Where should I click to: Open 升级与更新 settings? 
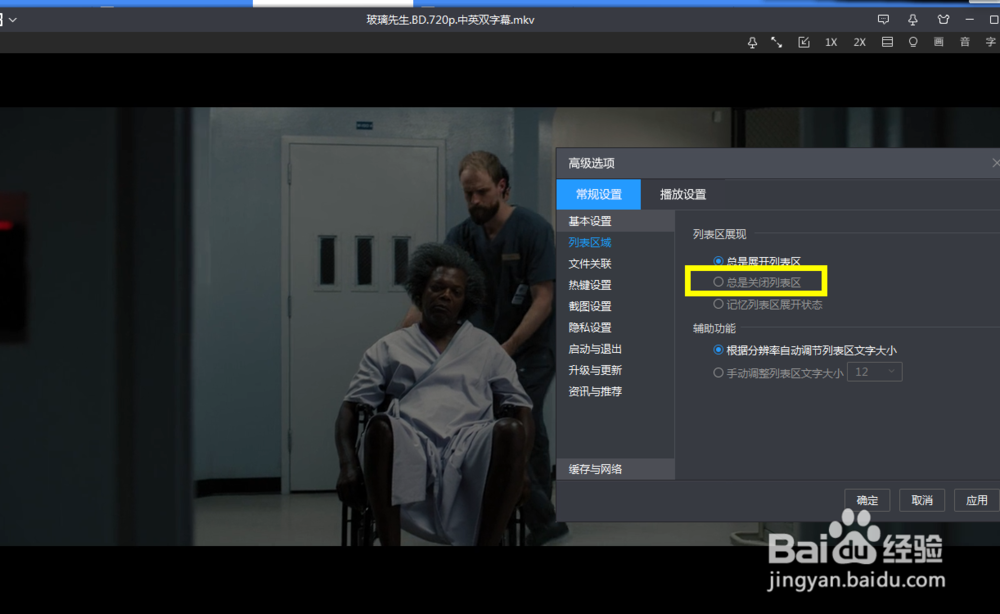pos(595,370)
